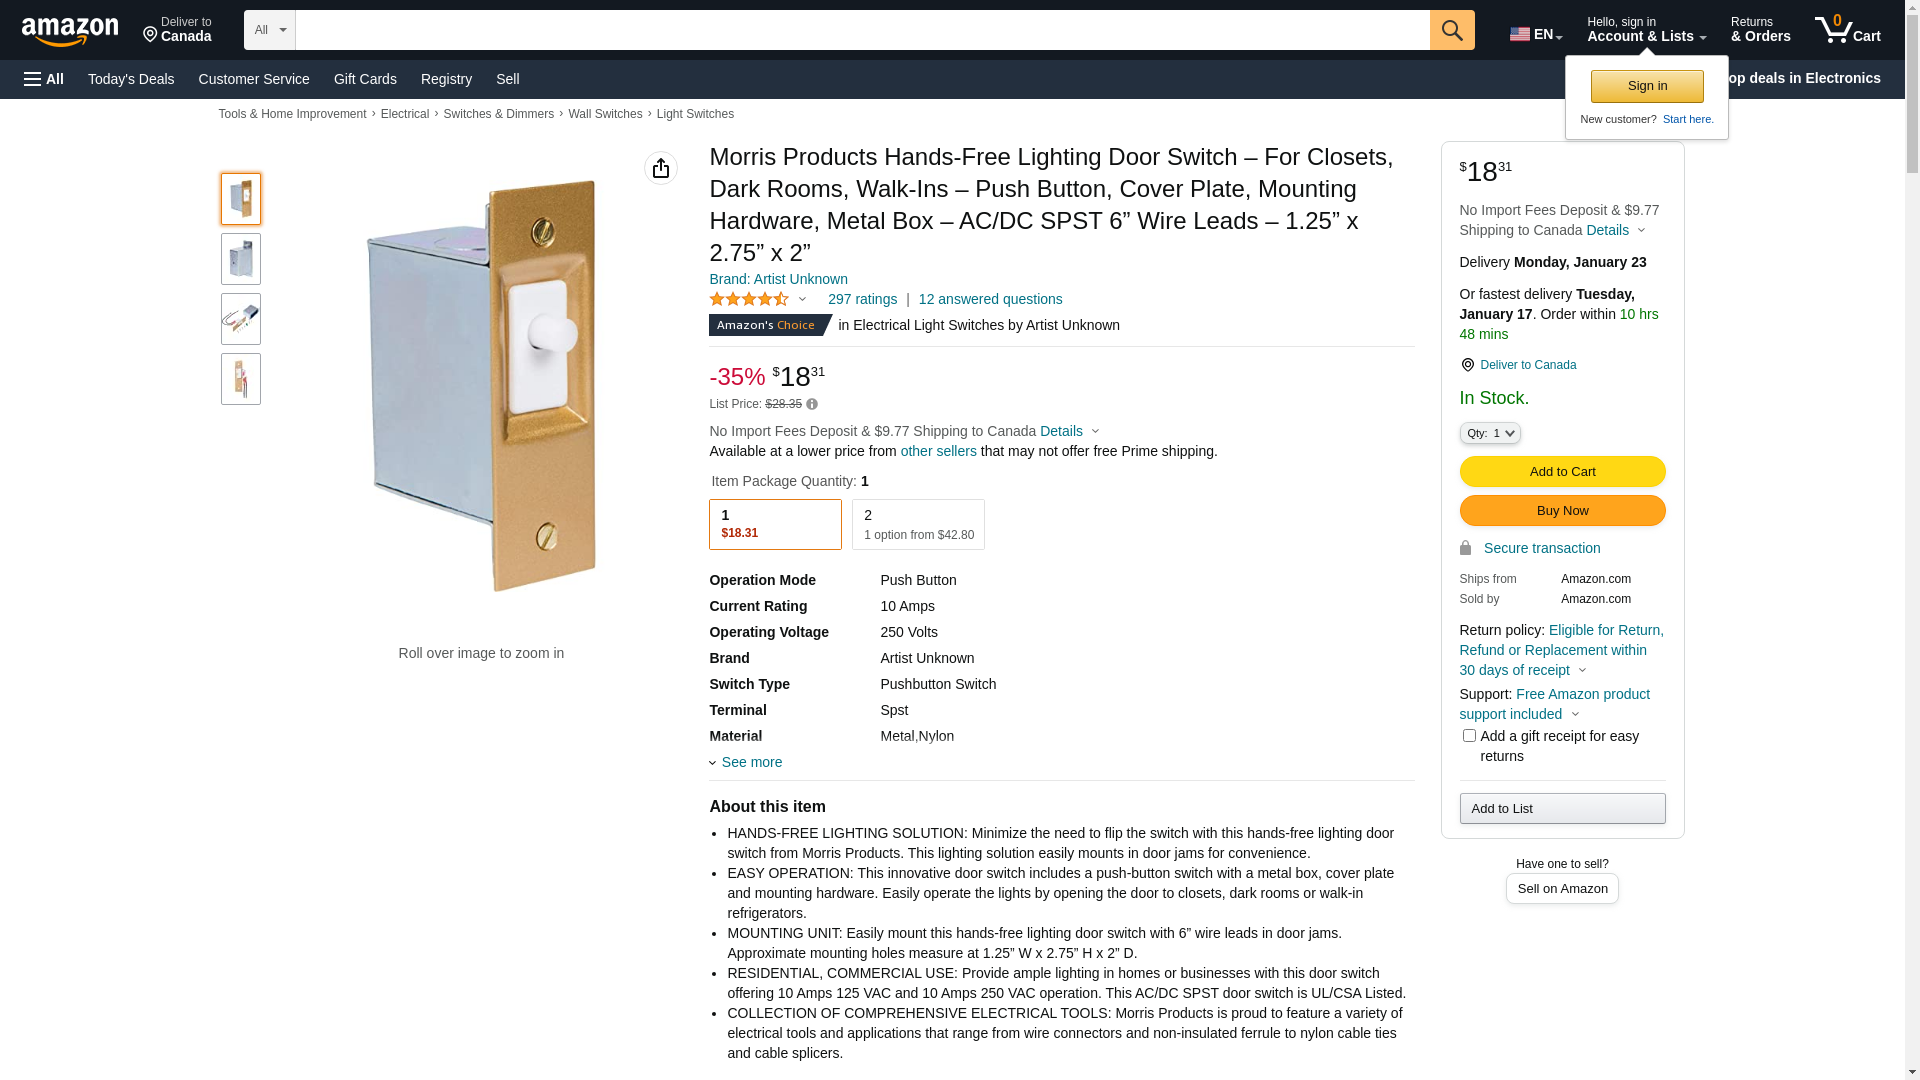Viewport: 1920px width, 1080px height.
Task: Click the Add to Cart button
Action: (x=1562, y=472)
